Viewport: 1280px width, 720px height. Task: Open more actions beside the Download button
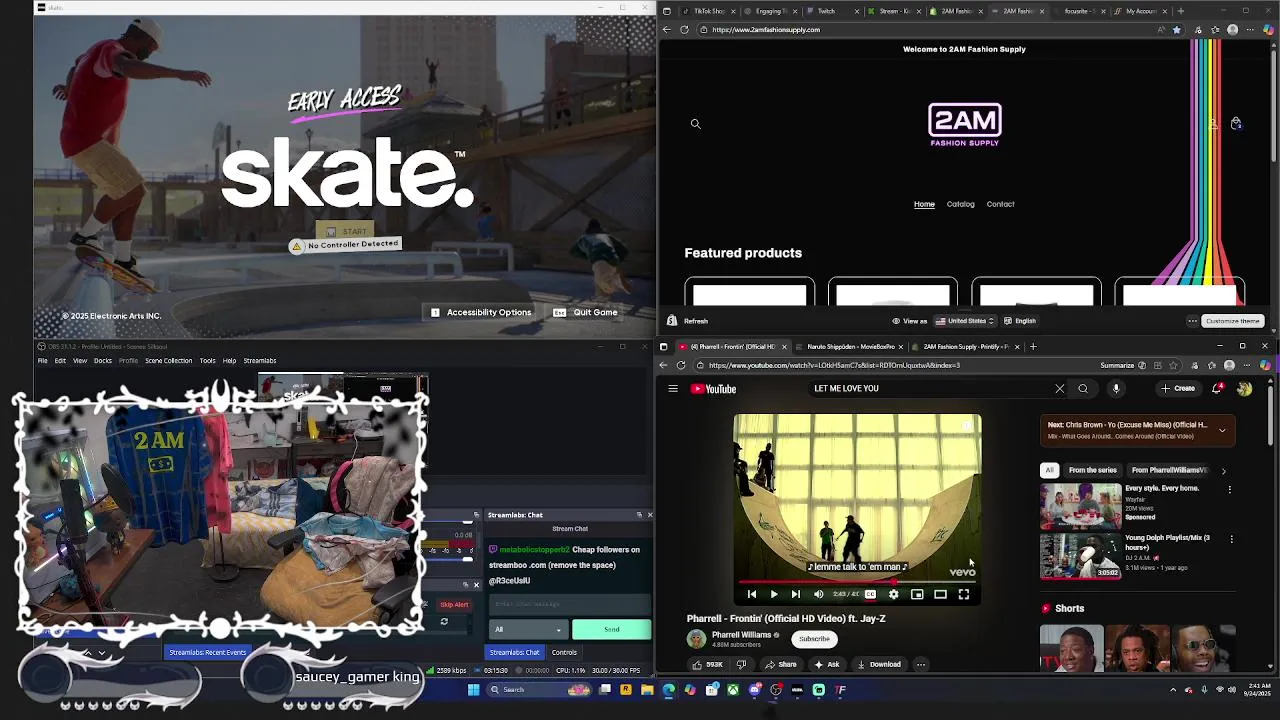coord(921,664)
